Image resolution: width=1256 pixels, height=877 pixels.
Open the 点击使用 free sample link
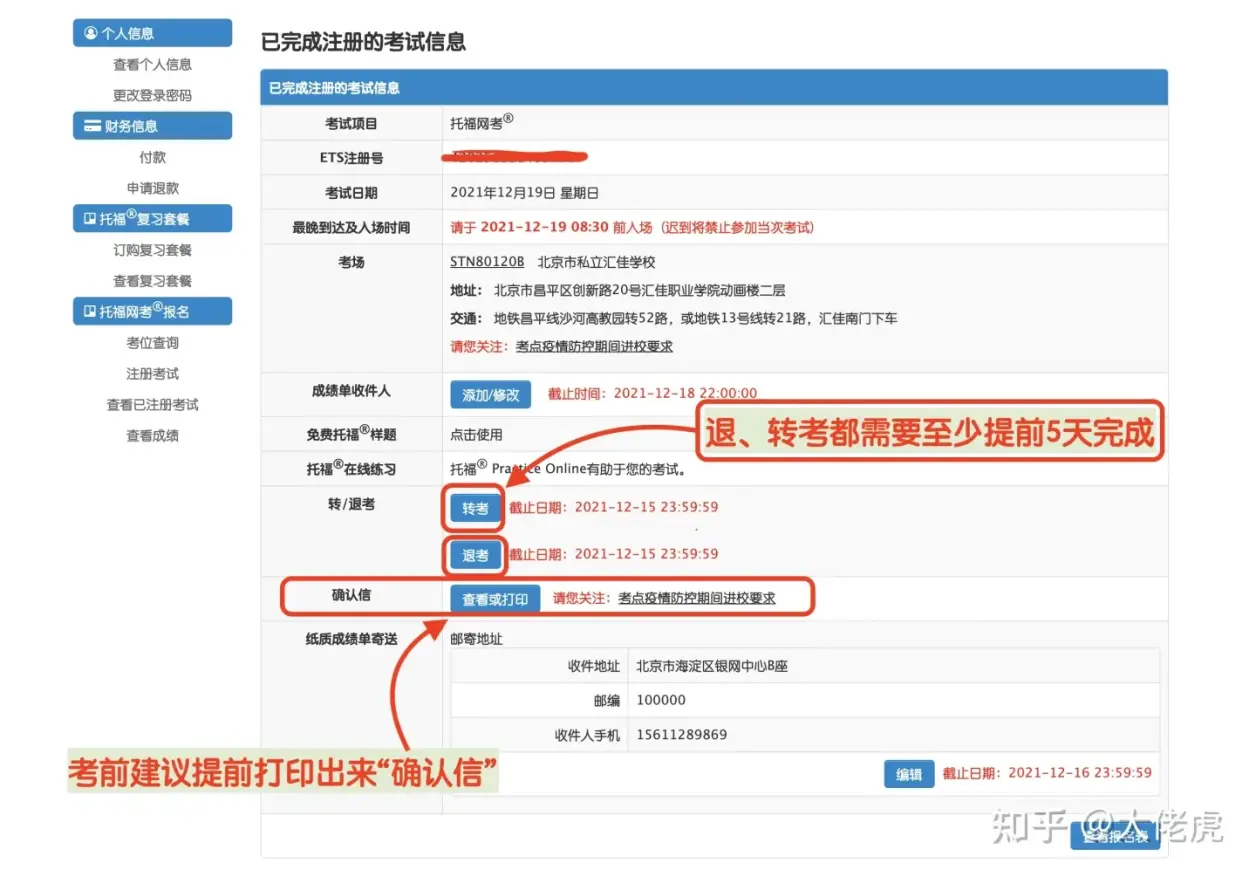pyautogui.click(x=476, y=435)
